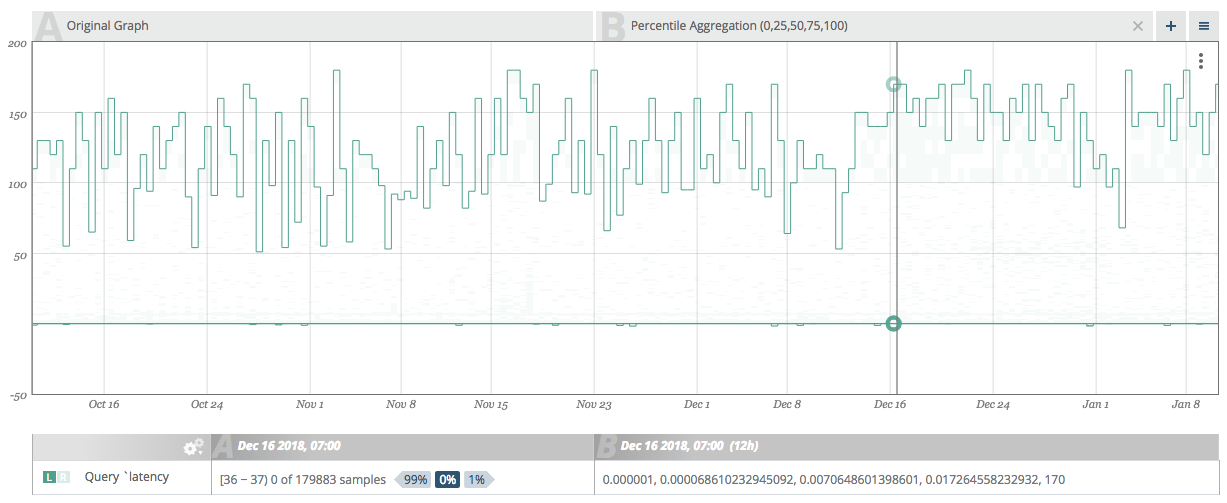This screenshot has width=1227, height=503.
Task: Toggle the L left-axis indicator
Action: pyautogui.click(x=48, y=479)
